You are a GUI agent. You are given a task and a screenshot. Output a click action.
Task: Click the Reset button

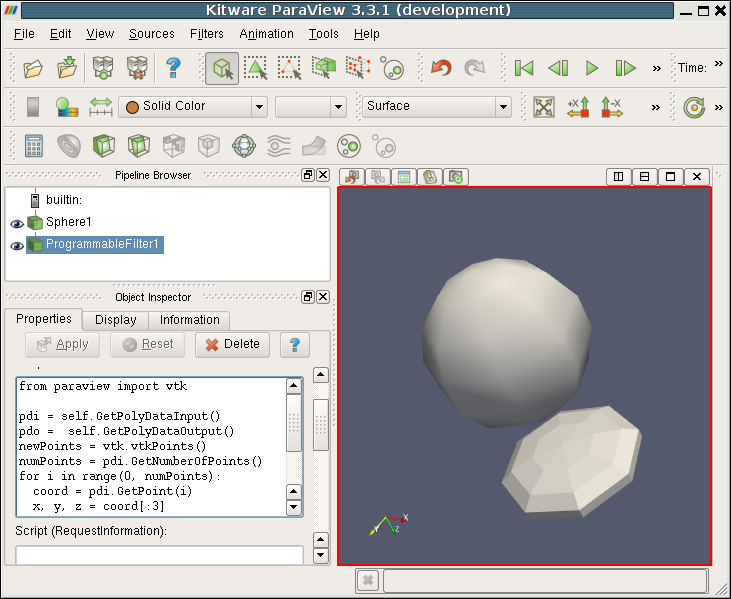[147, 344]
